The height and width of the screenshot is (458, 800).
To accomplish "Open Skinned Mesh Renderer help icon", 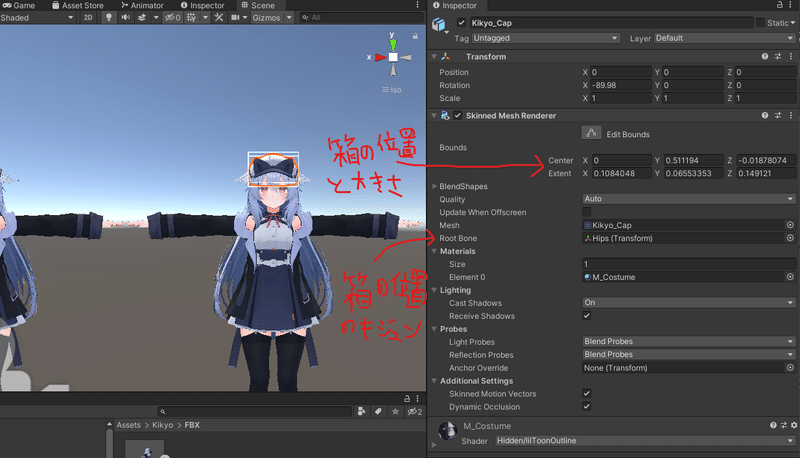I will coord(764,116).
